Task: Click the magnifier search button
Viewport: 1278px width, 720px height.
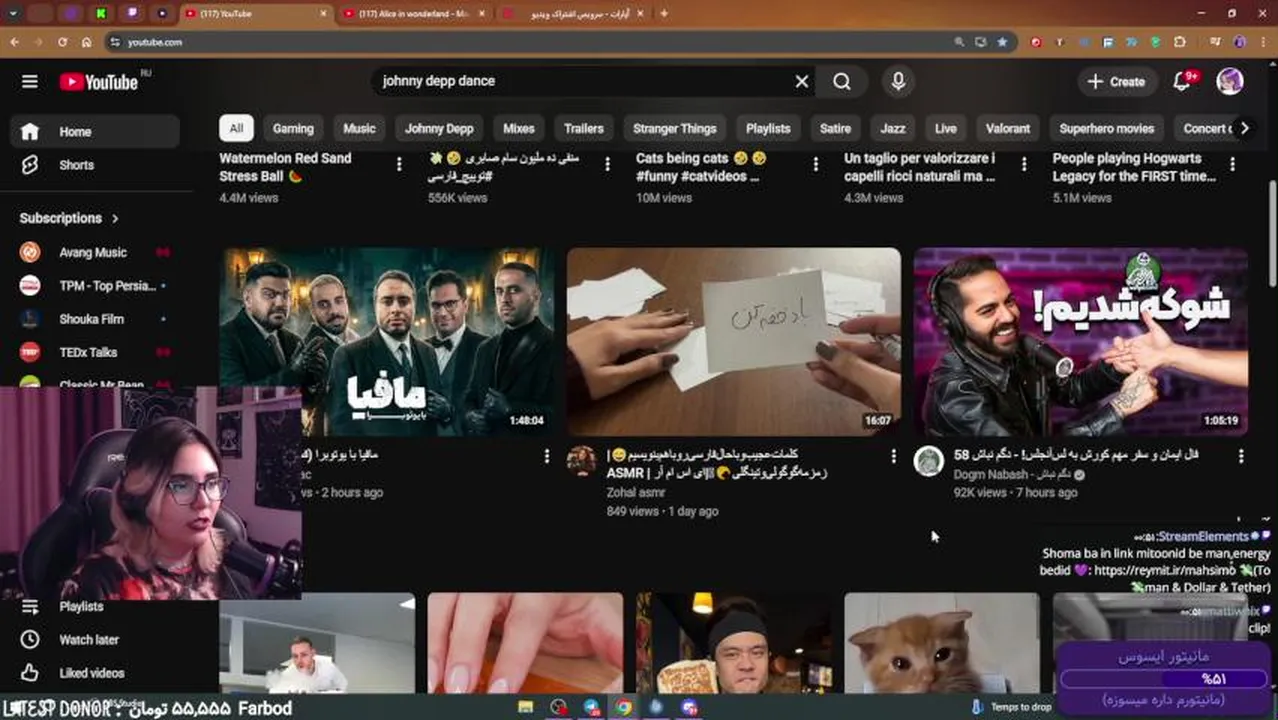Action: [x=842, y=81]
